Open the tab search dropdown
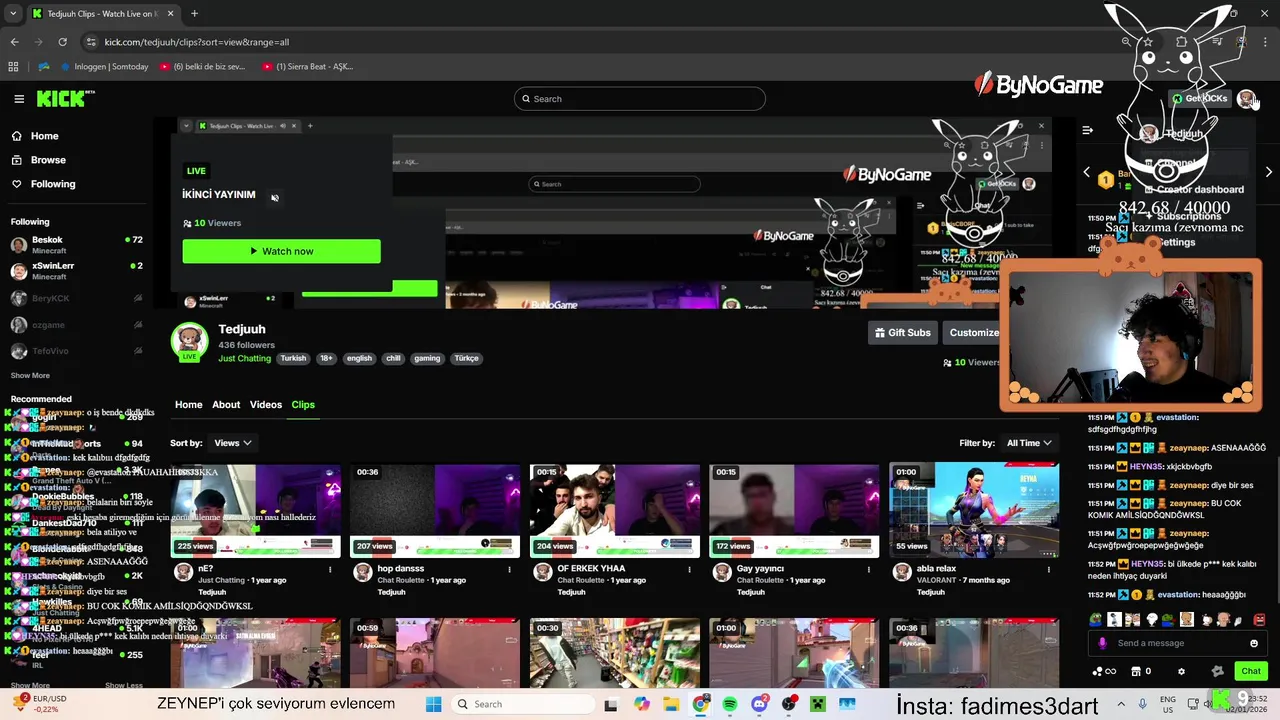Screen dimensions: 1280x720 coord(13,14)
